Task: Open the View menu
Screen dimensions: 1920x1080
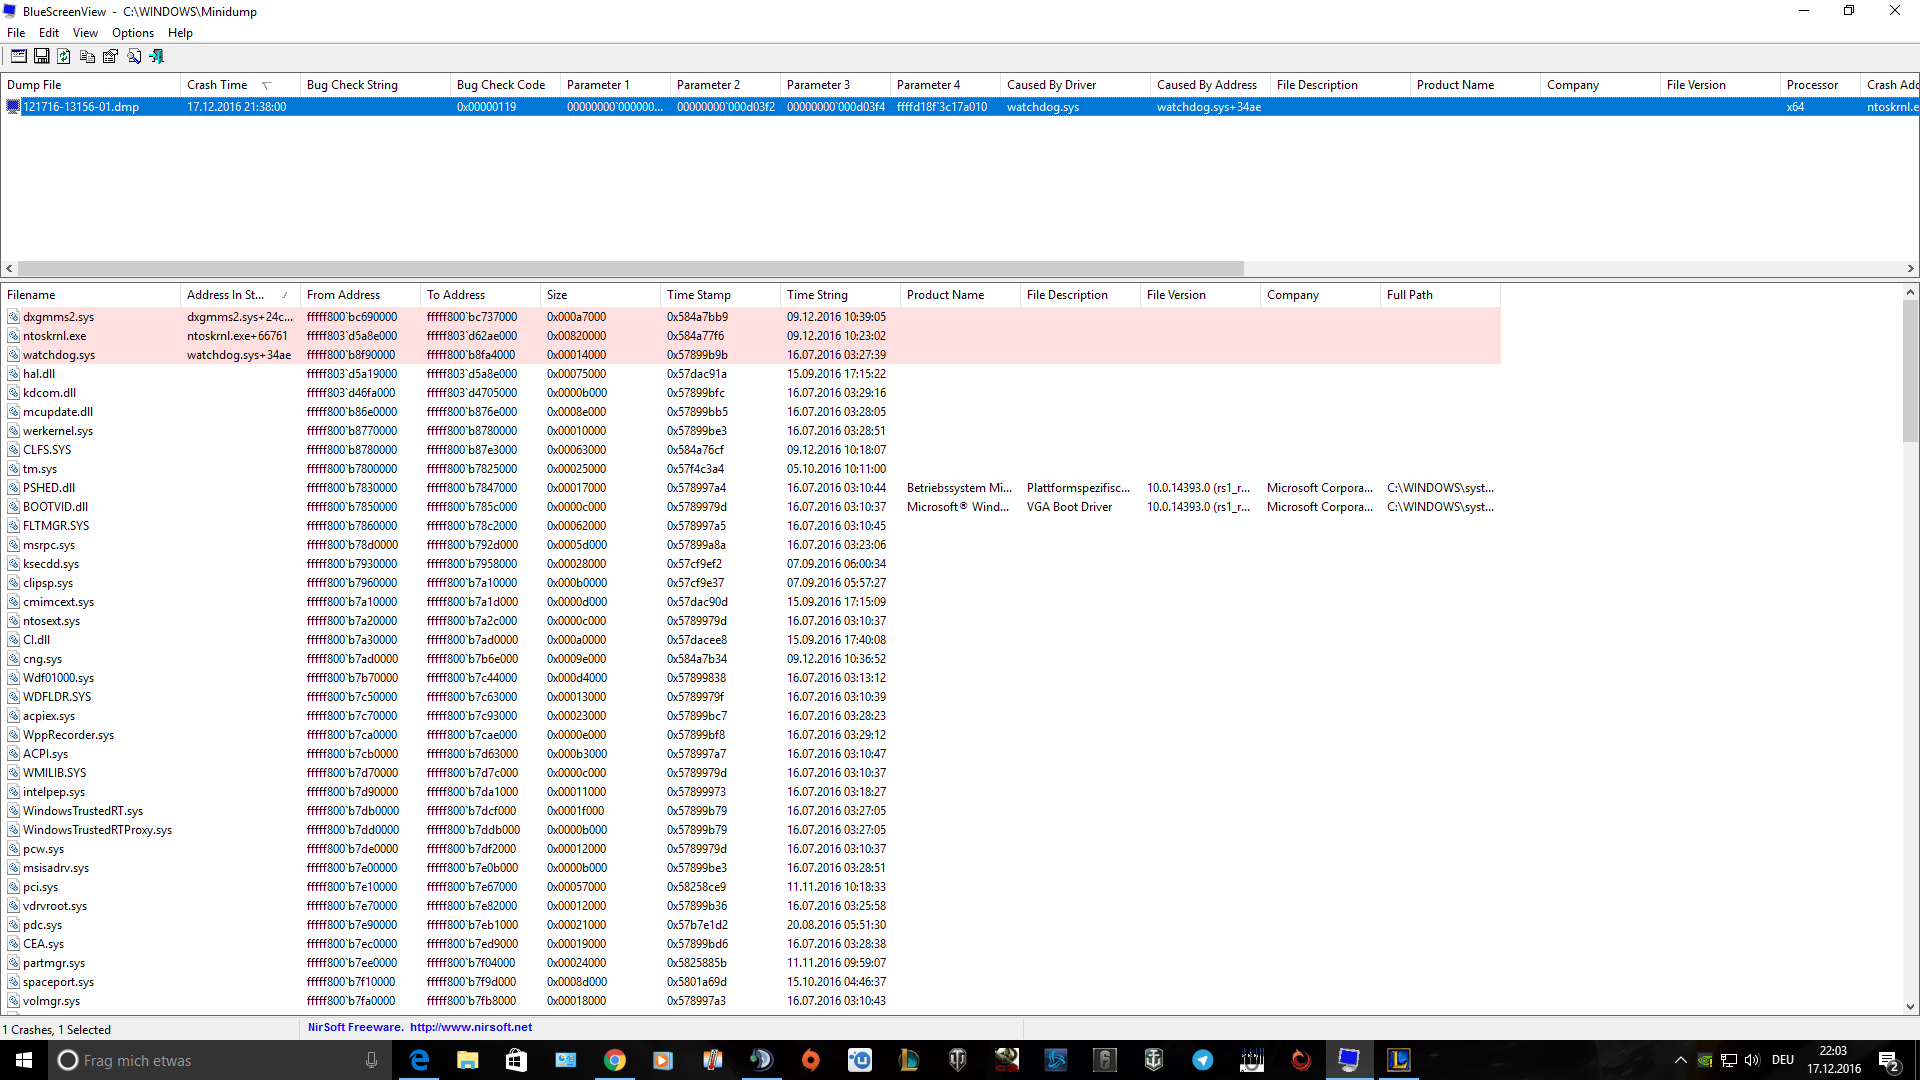Action: tap(85, 33)
